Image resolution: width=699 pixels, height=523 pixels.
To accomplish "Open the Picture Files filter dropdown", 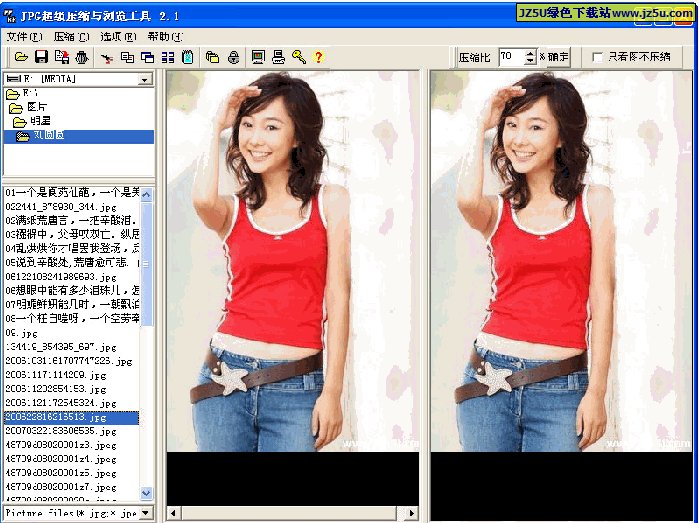I will [x=146, y=513].
